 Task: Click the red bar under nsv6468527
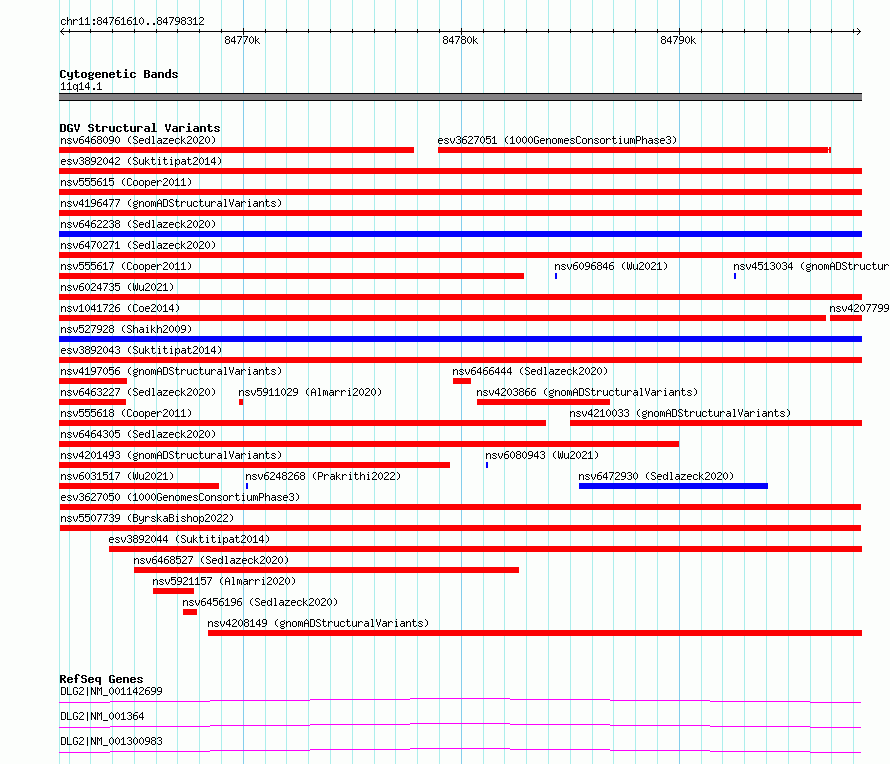pyautogui.click(x=326, y=570)
